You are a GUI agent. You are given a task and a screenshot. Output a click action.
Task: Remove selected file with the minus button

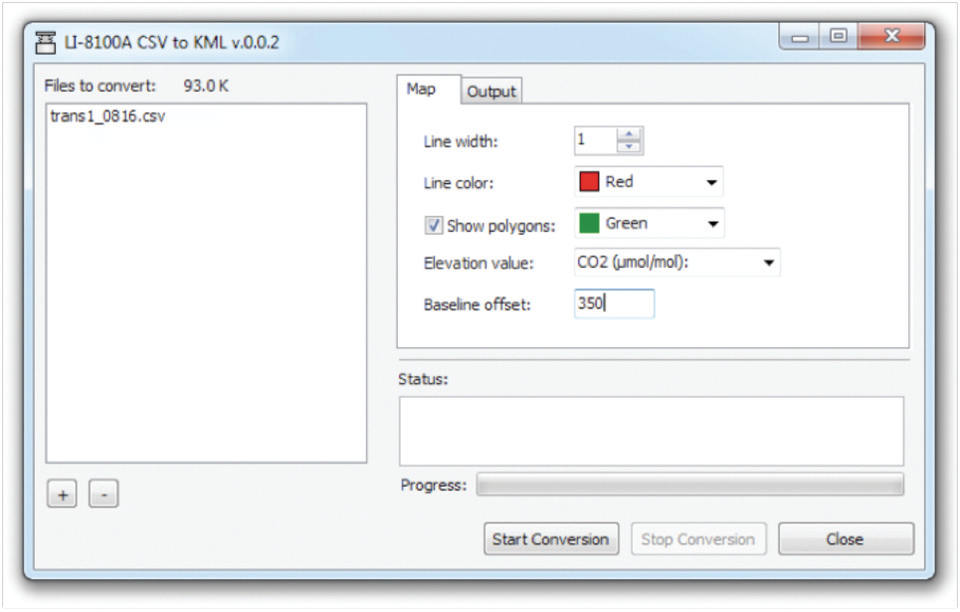point(103,494)
